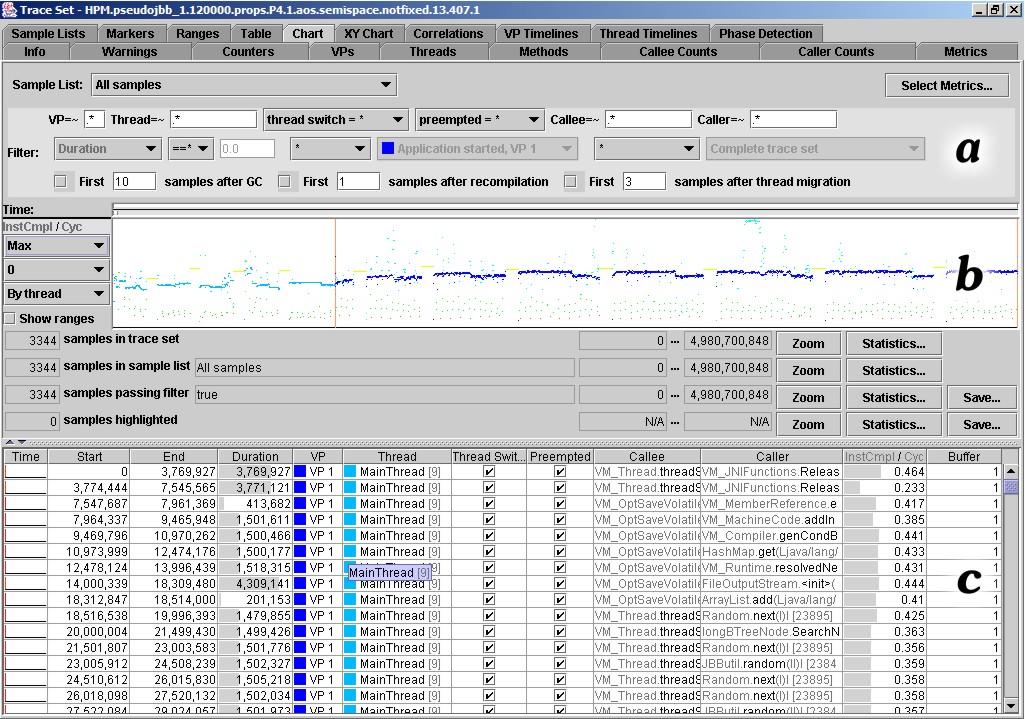Minimize the Trace Set window

coord(977,9)
